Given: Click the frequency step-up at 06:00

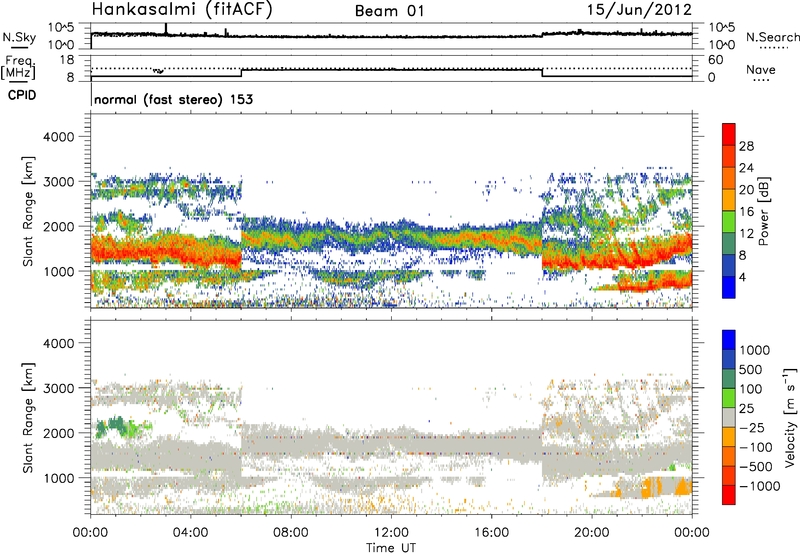Looking at the screenshot, I should pyautogui.click(x=241, y=72).
